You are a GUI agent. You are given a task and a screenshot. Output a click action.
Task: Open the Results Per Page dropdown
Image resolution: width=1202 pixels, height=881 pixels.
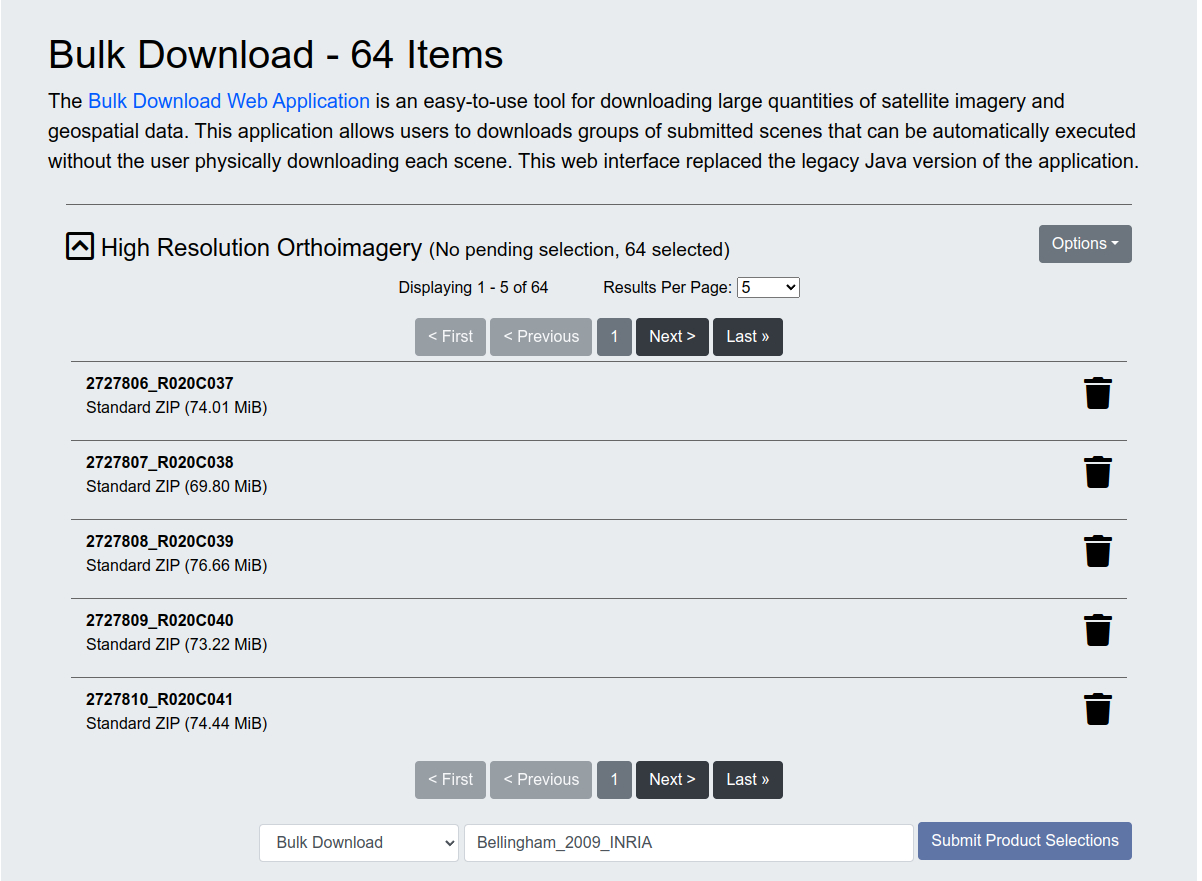coord(767,288)
